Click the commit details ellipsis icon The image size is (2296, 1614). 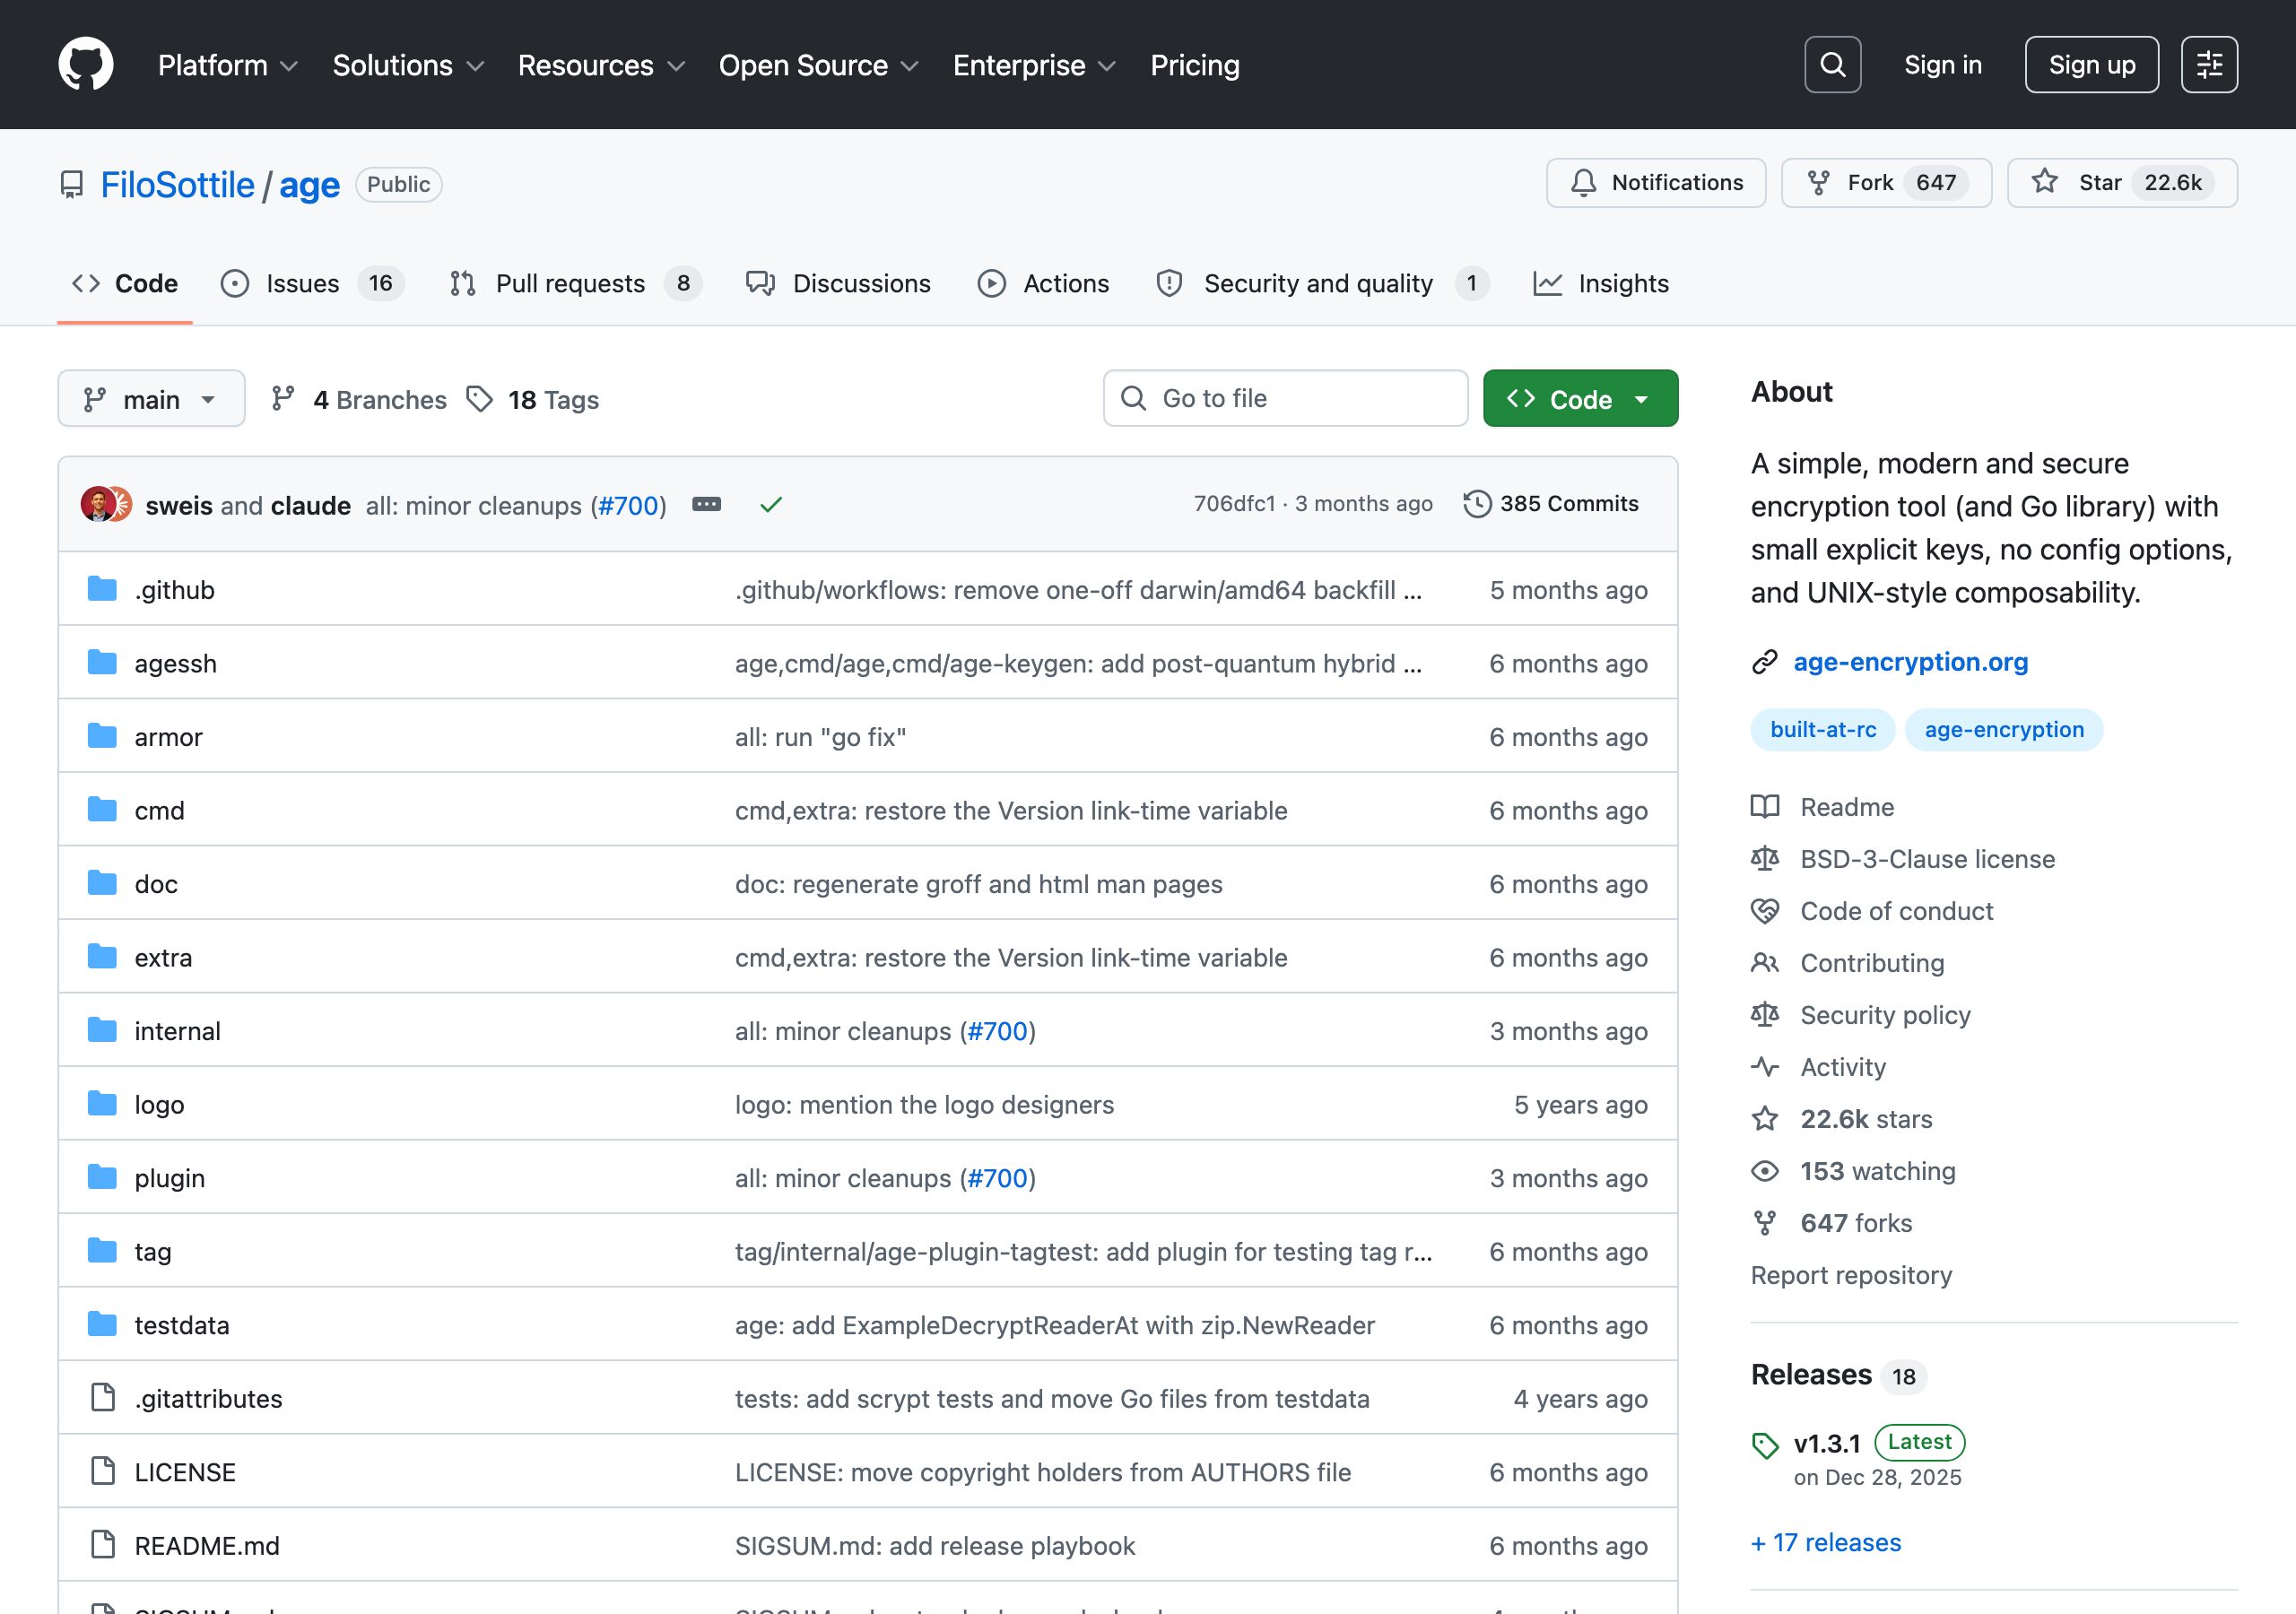coord(706,504)
